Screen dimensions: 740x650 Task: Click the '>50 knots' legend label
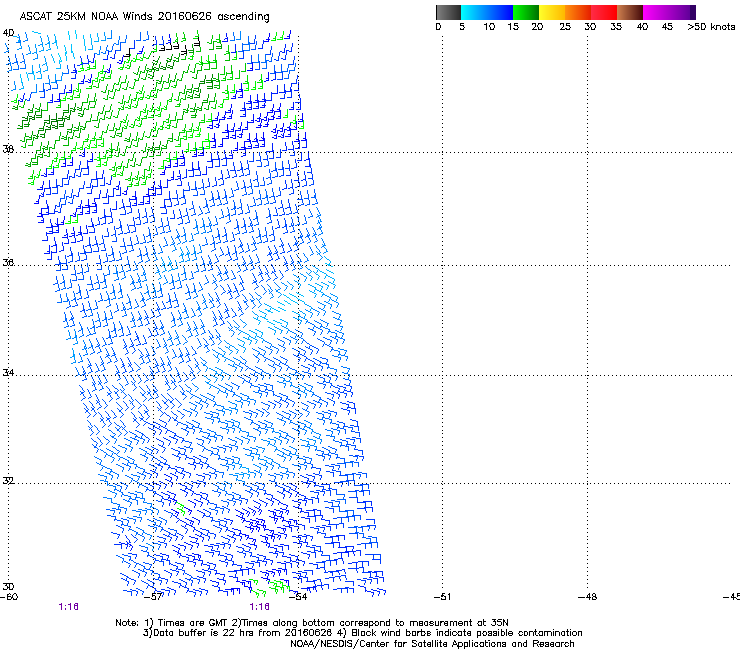[x=711, y=27]
